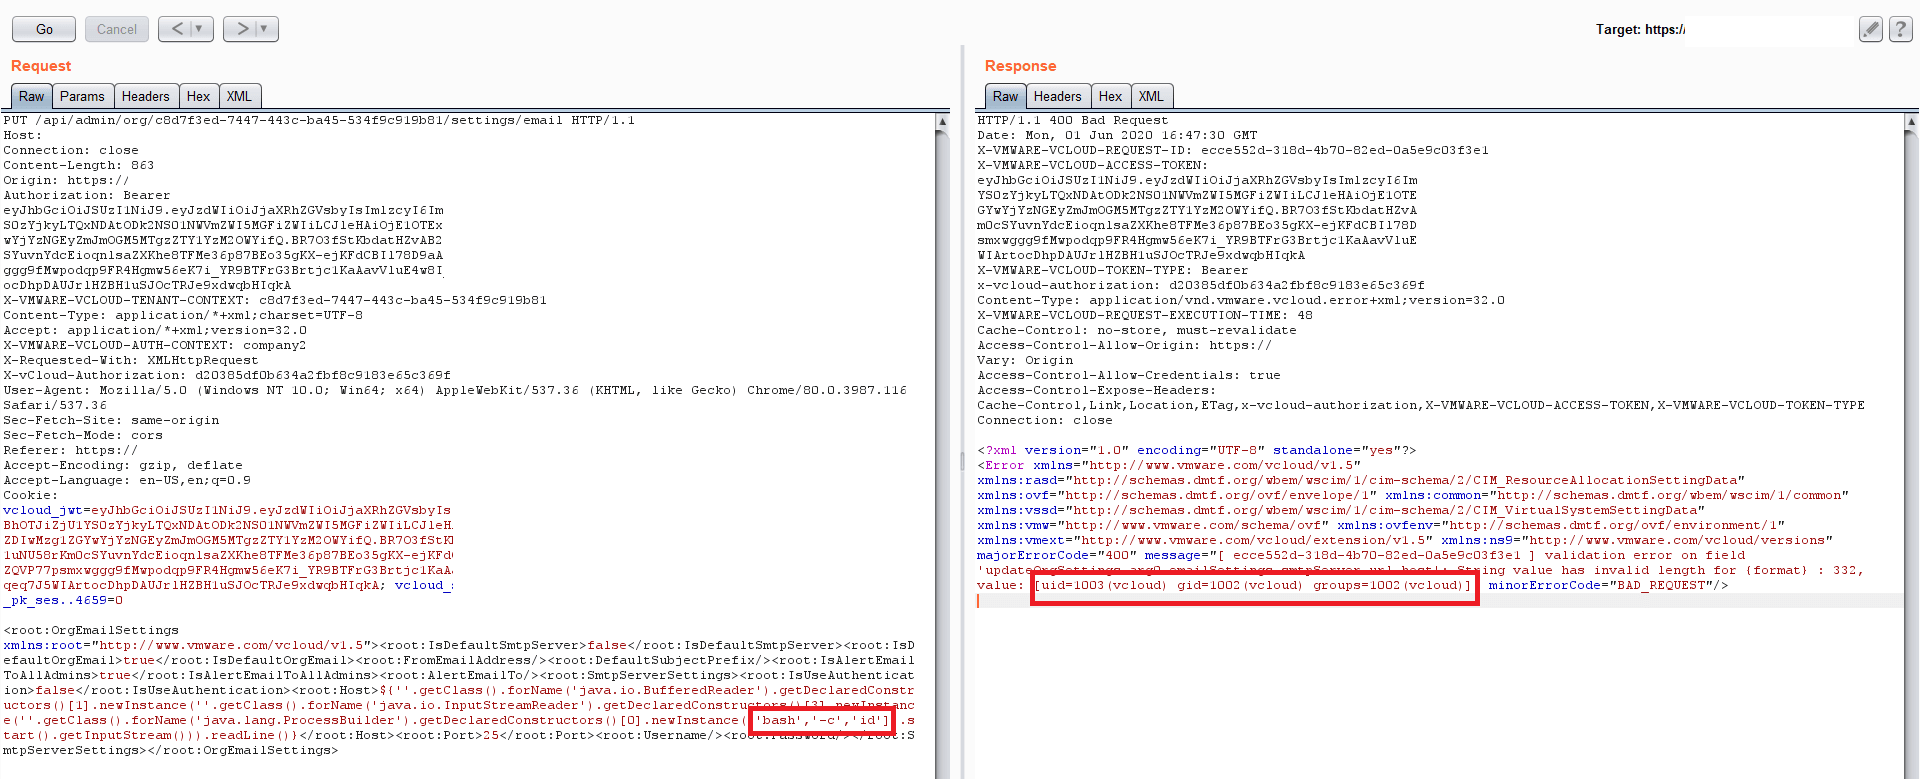Click the request pane scroll-up arrow
The height and width of the screenshot is (779, 1920).
tap(942, 121)
